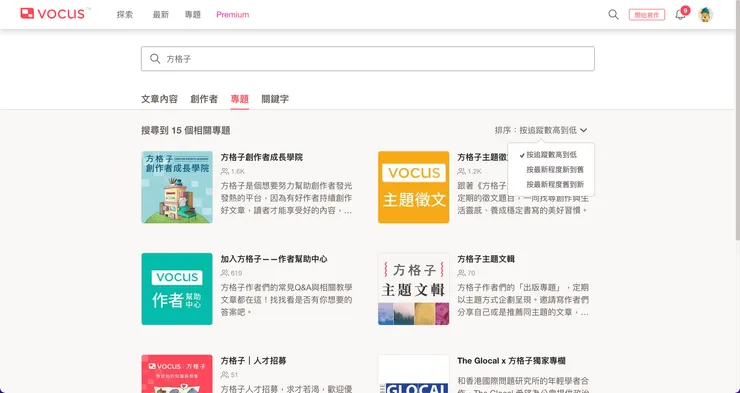The width and height of the screenshot is (740, 393).
Task: Click description starting 方格子是個想要努力幫助創作者
Action: [286, 198]
